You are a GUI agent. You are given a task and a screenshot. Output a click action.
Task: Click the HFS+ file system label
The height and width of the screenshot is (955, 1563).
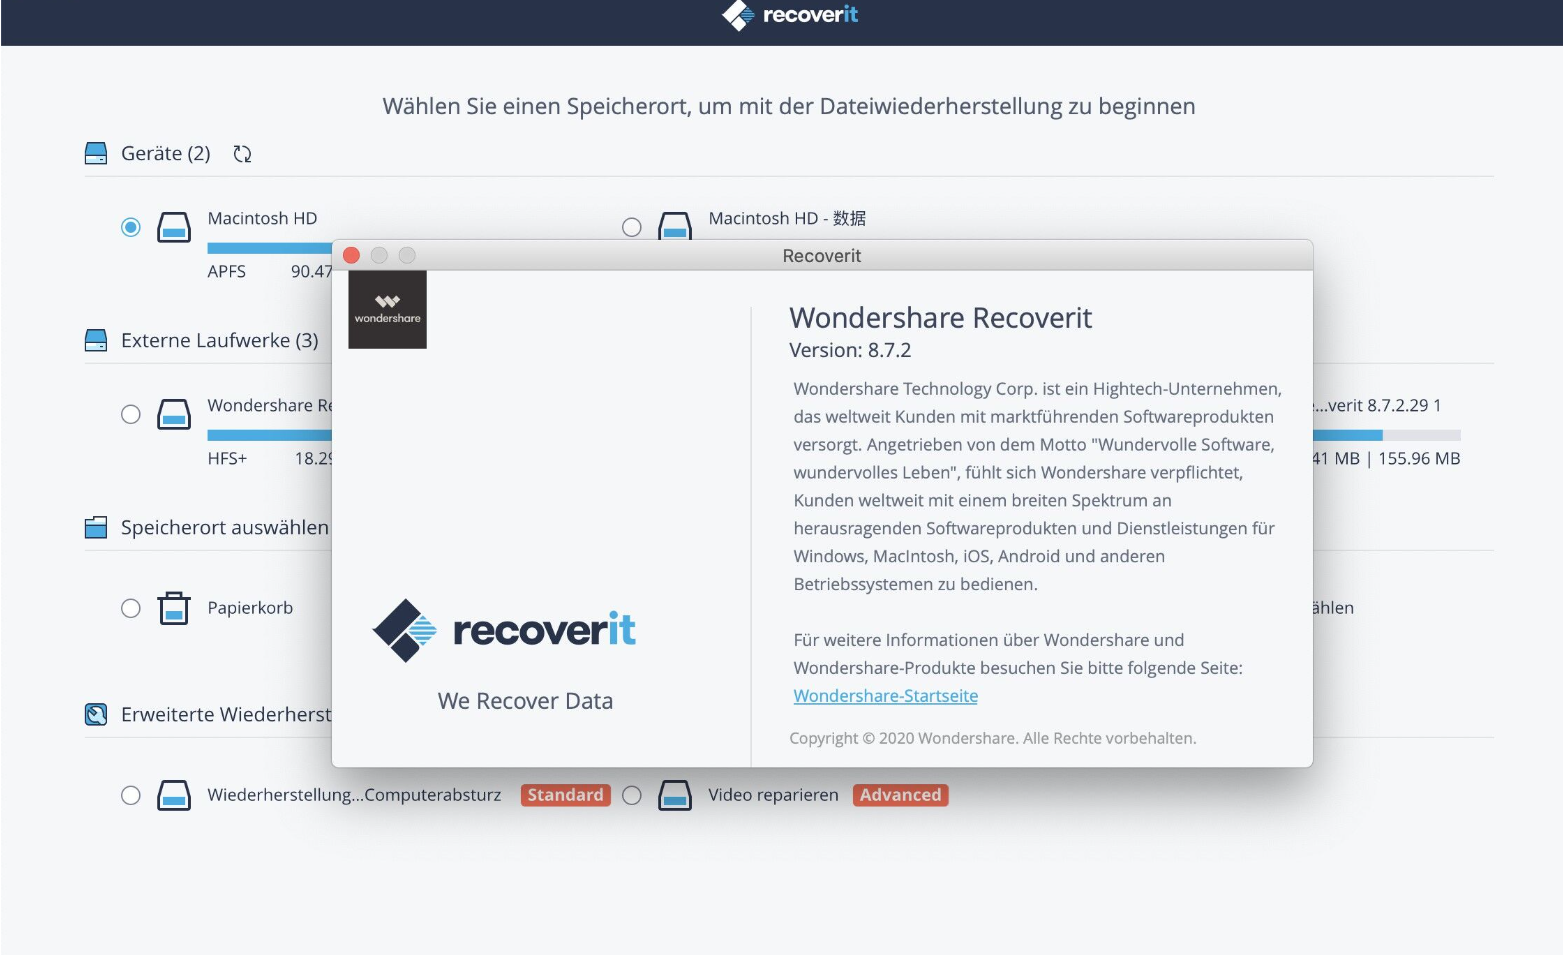pyautogui.click(x=227, y=458)
